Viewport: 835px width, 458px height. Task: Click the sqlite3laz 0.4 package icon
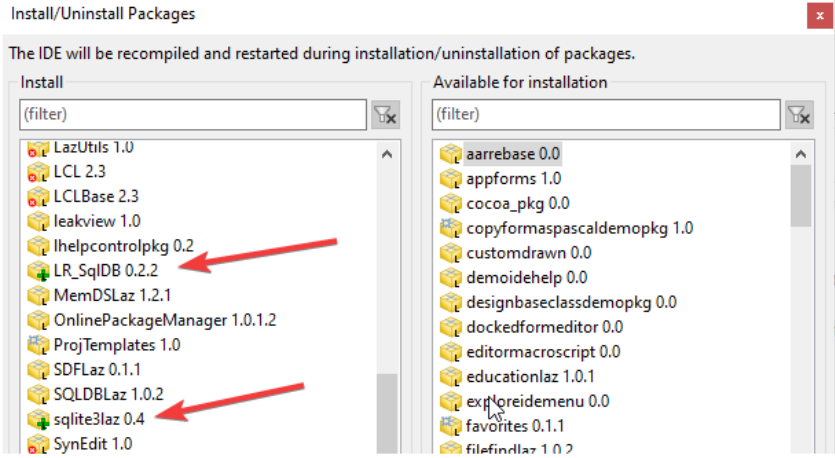tap(38, 418)
